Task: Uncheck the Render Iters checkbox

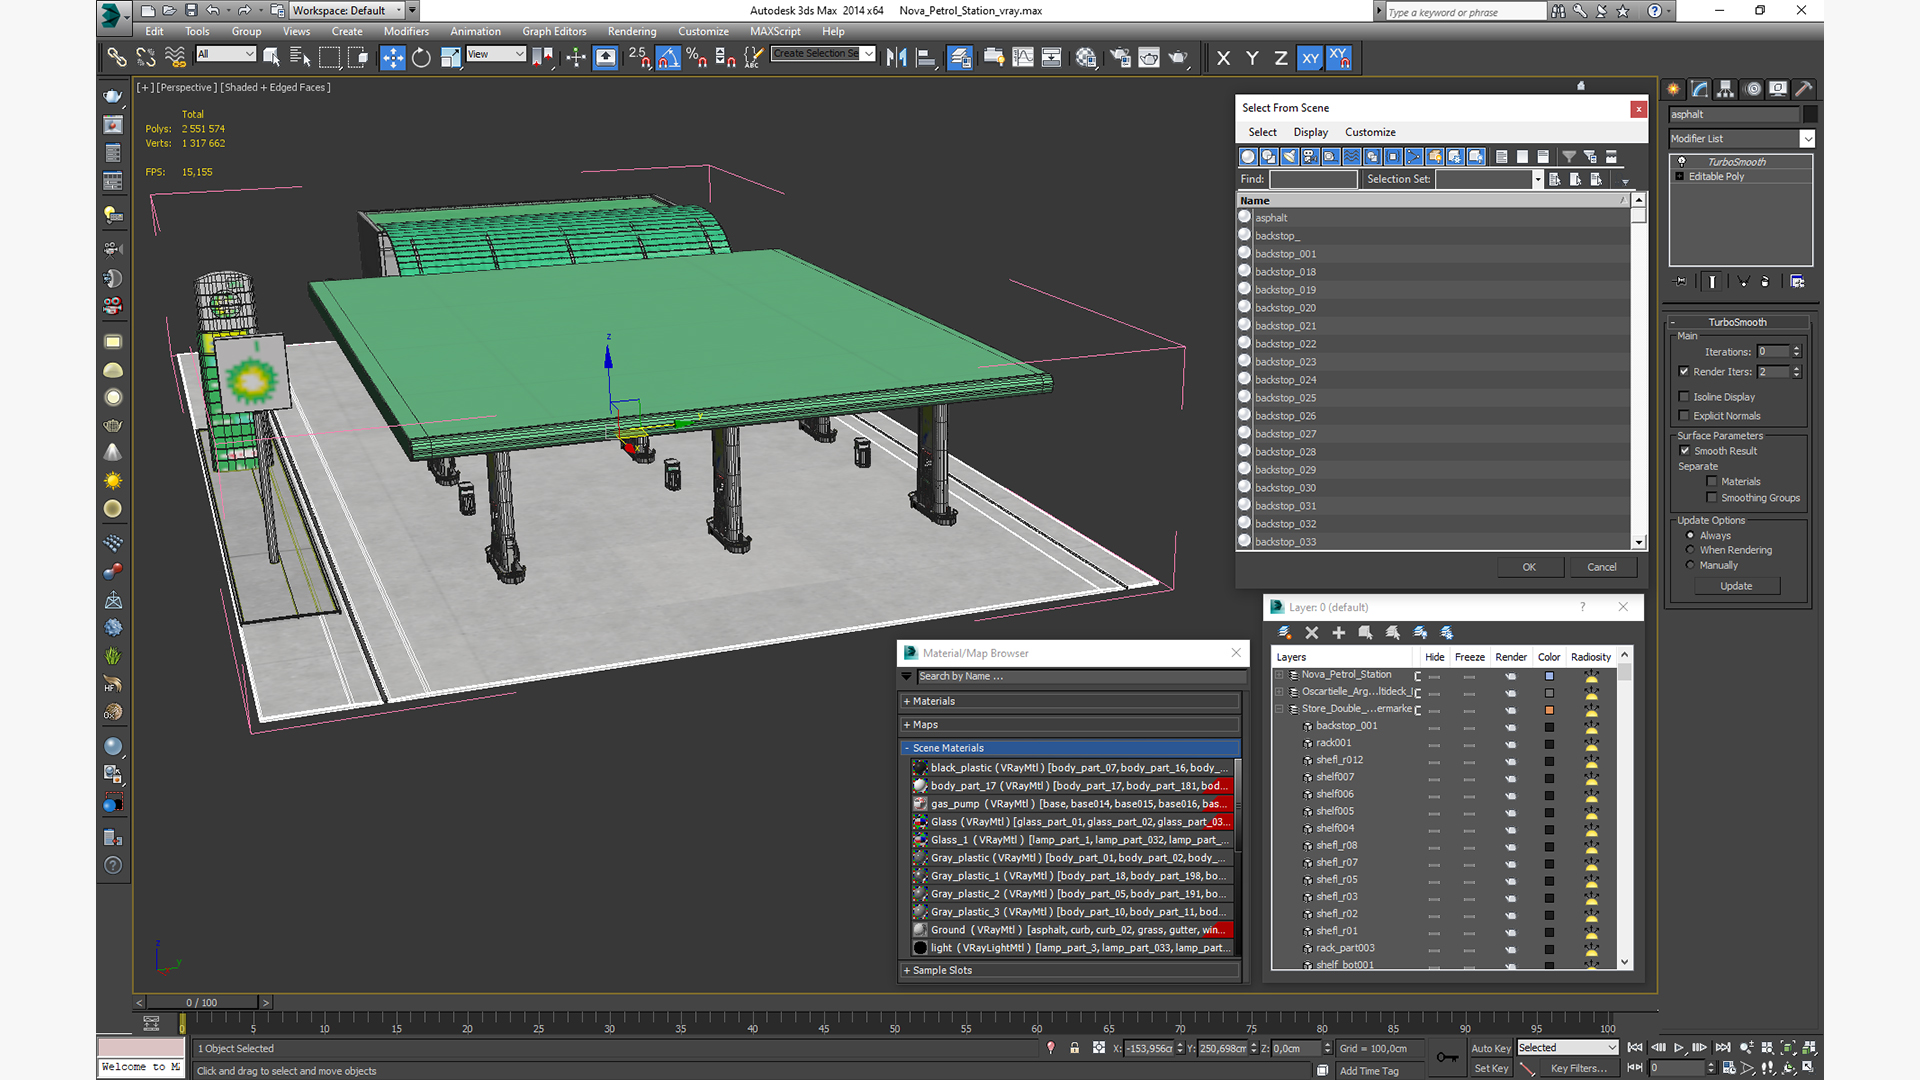Action: 1684,372
